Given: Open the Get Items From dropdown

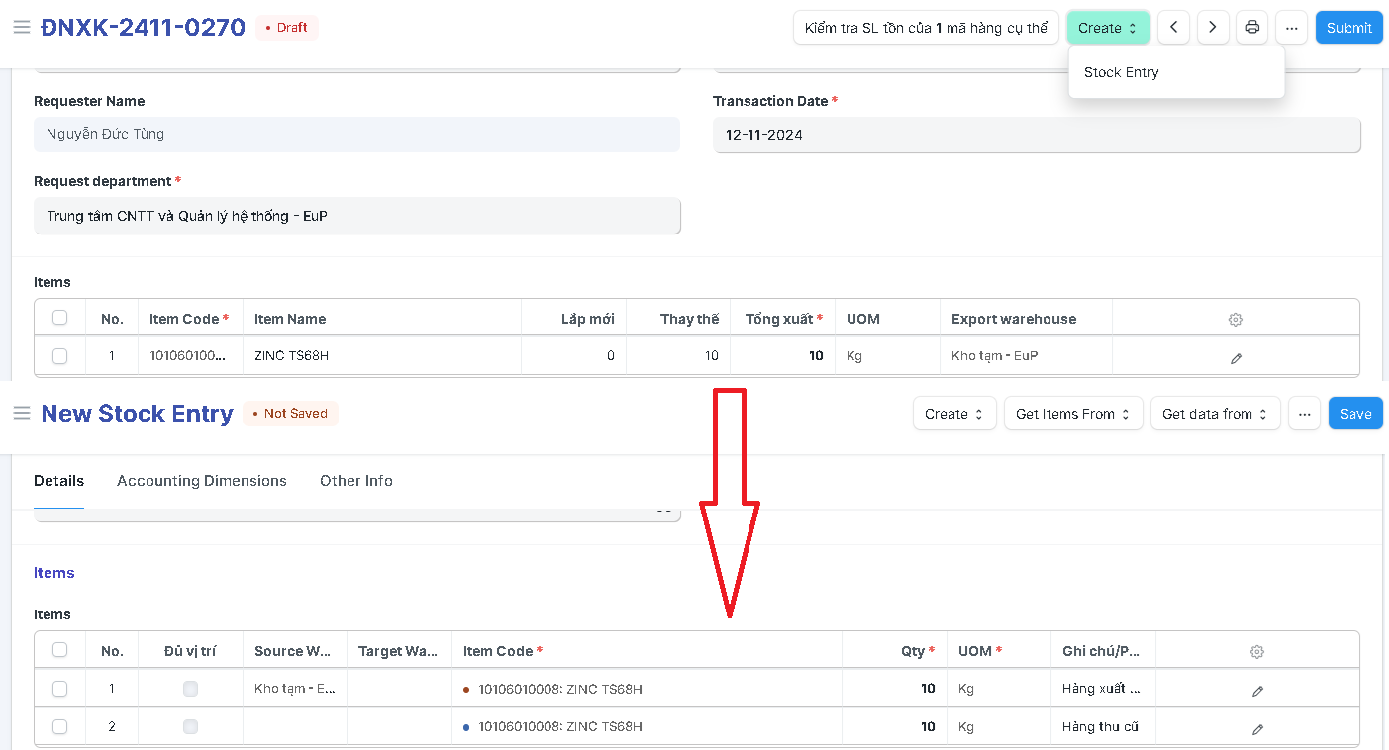Looking at the screenshot, I should coord(1074,414).
